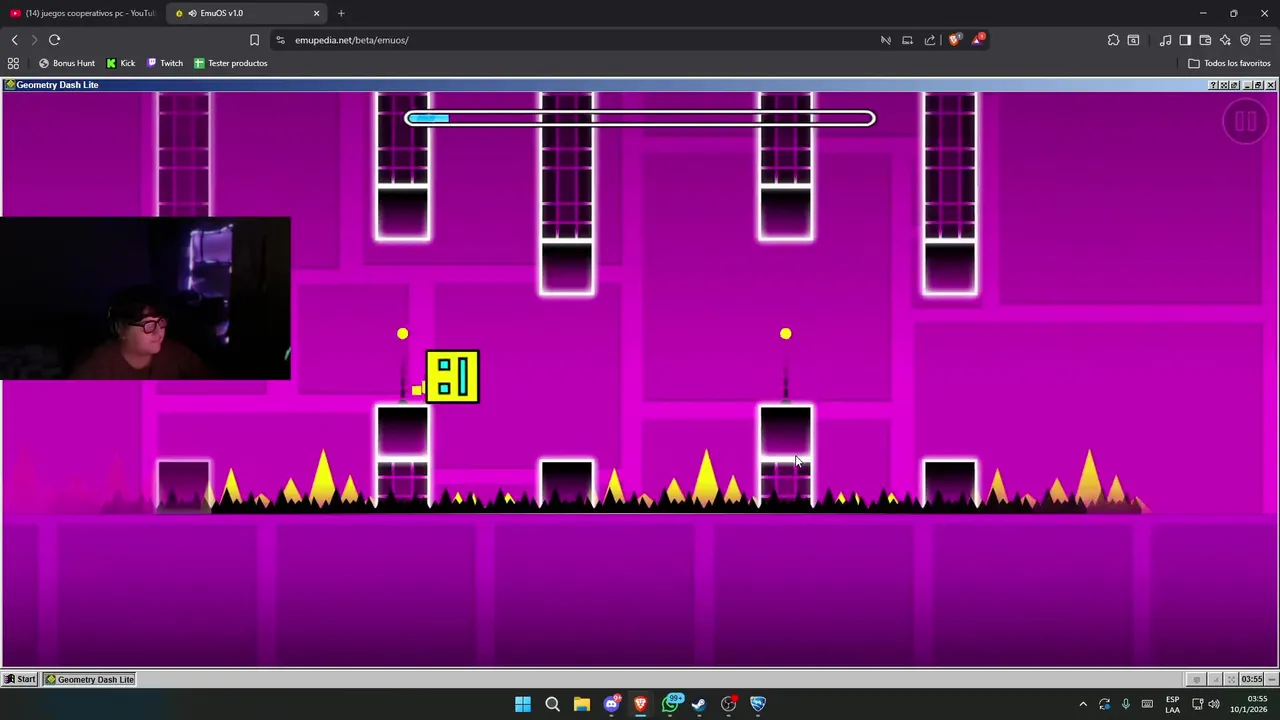Open volume control in system tray
Image resolution: width=1280 pixels, height=720 pixels.
[1214, 704]
